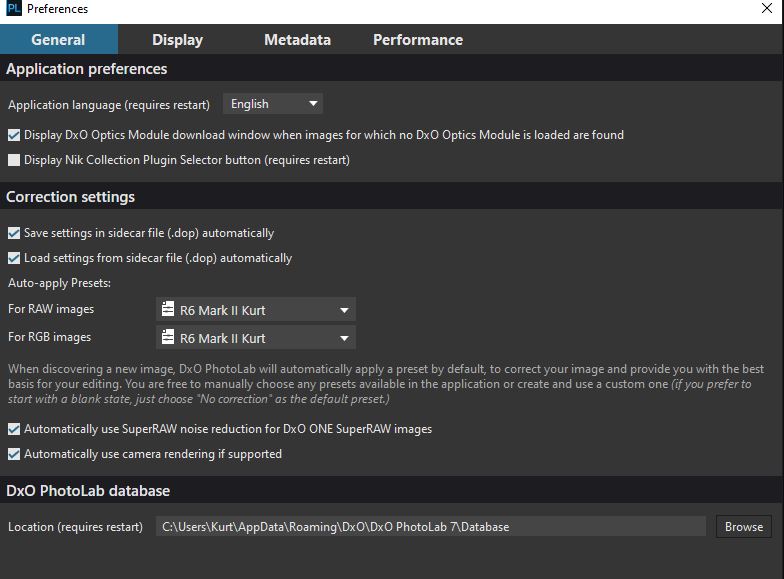Open the Metadata tab

coord(297,40)
